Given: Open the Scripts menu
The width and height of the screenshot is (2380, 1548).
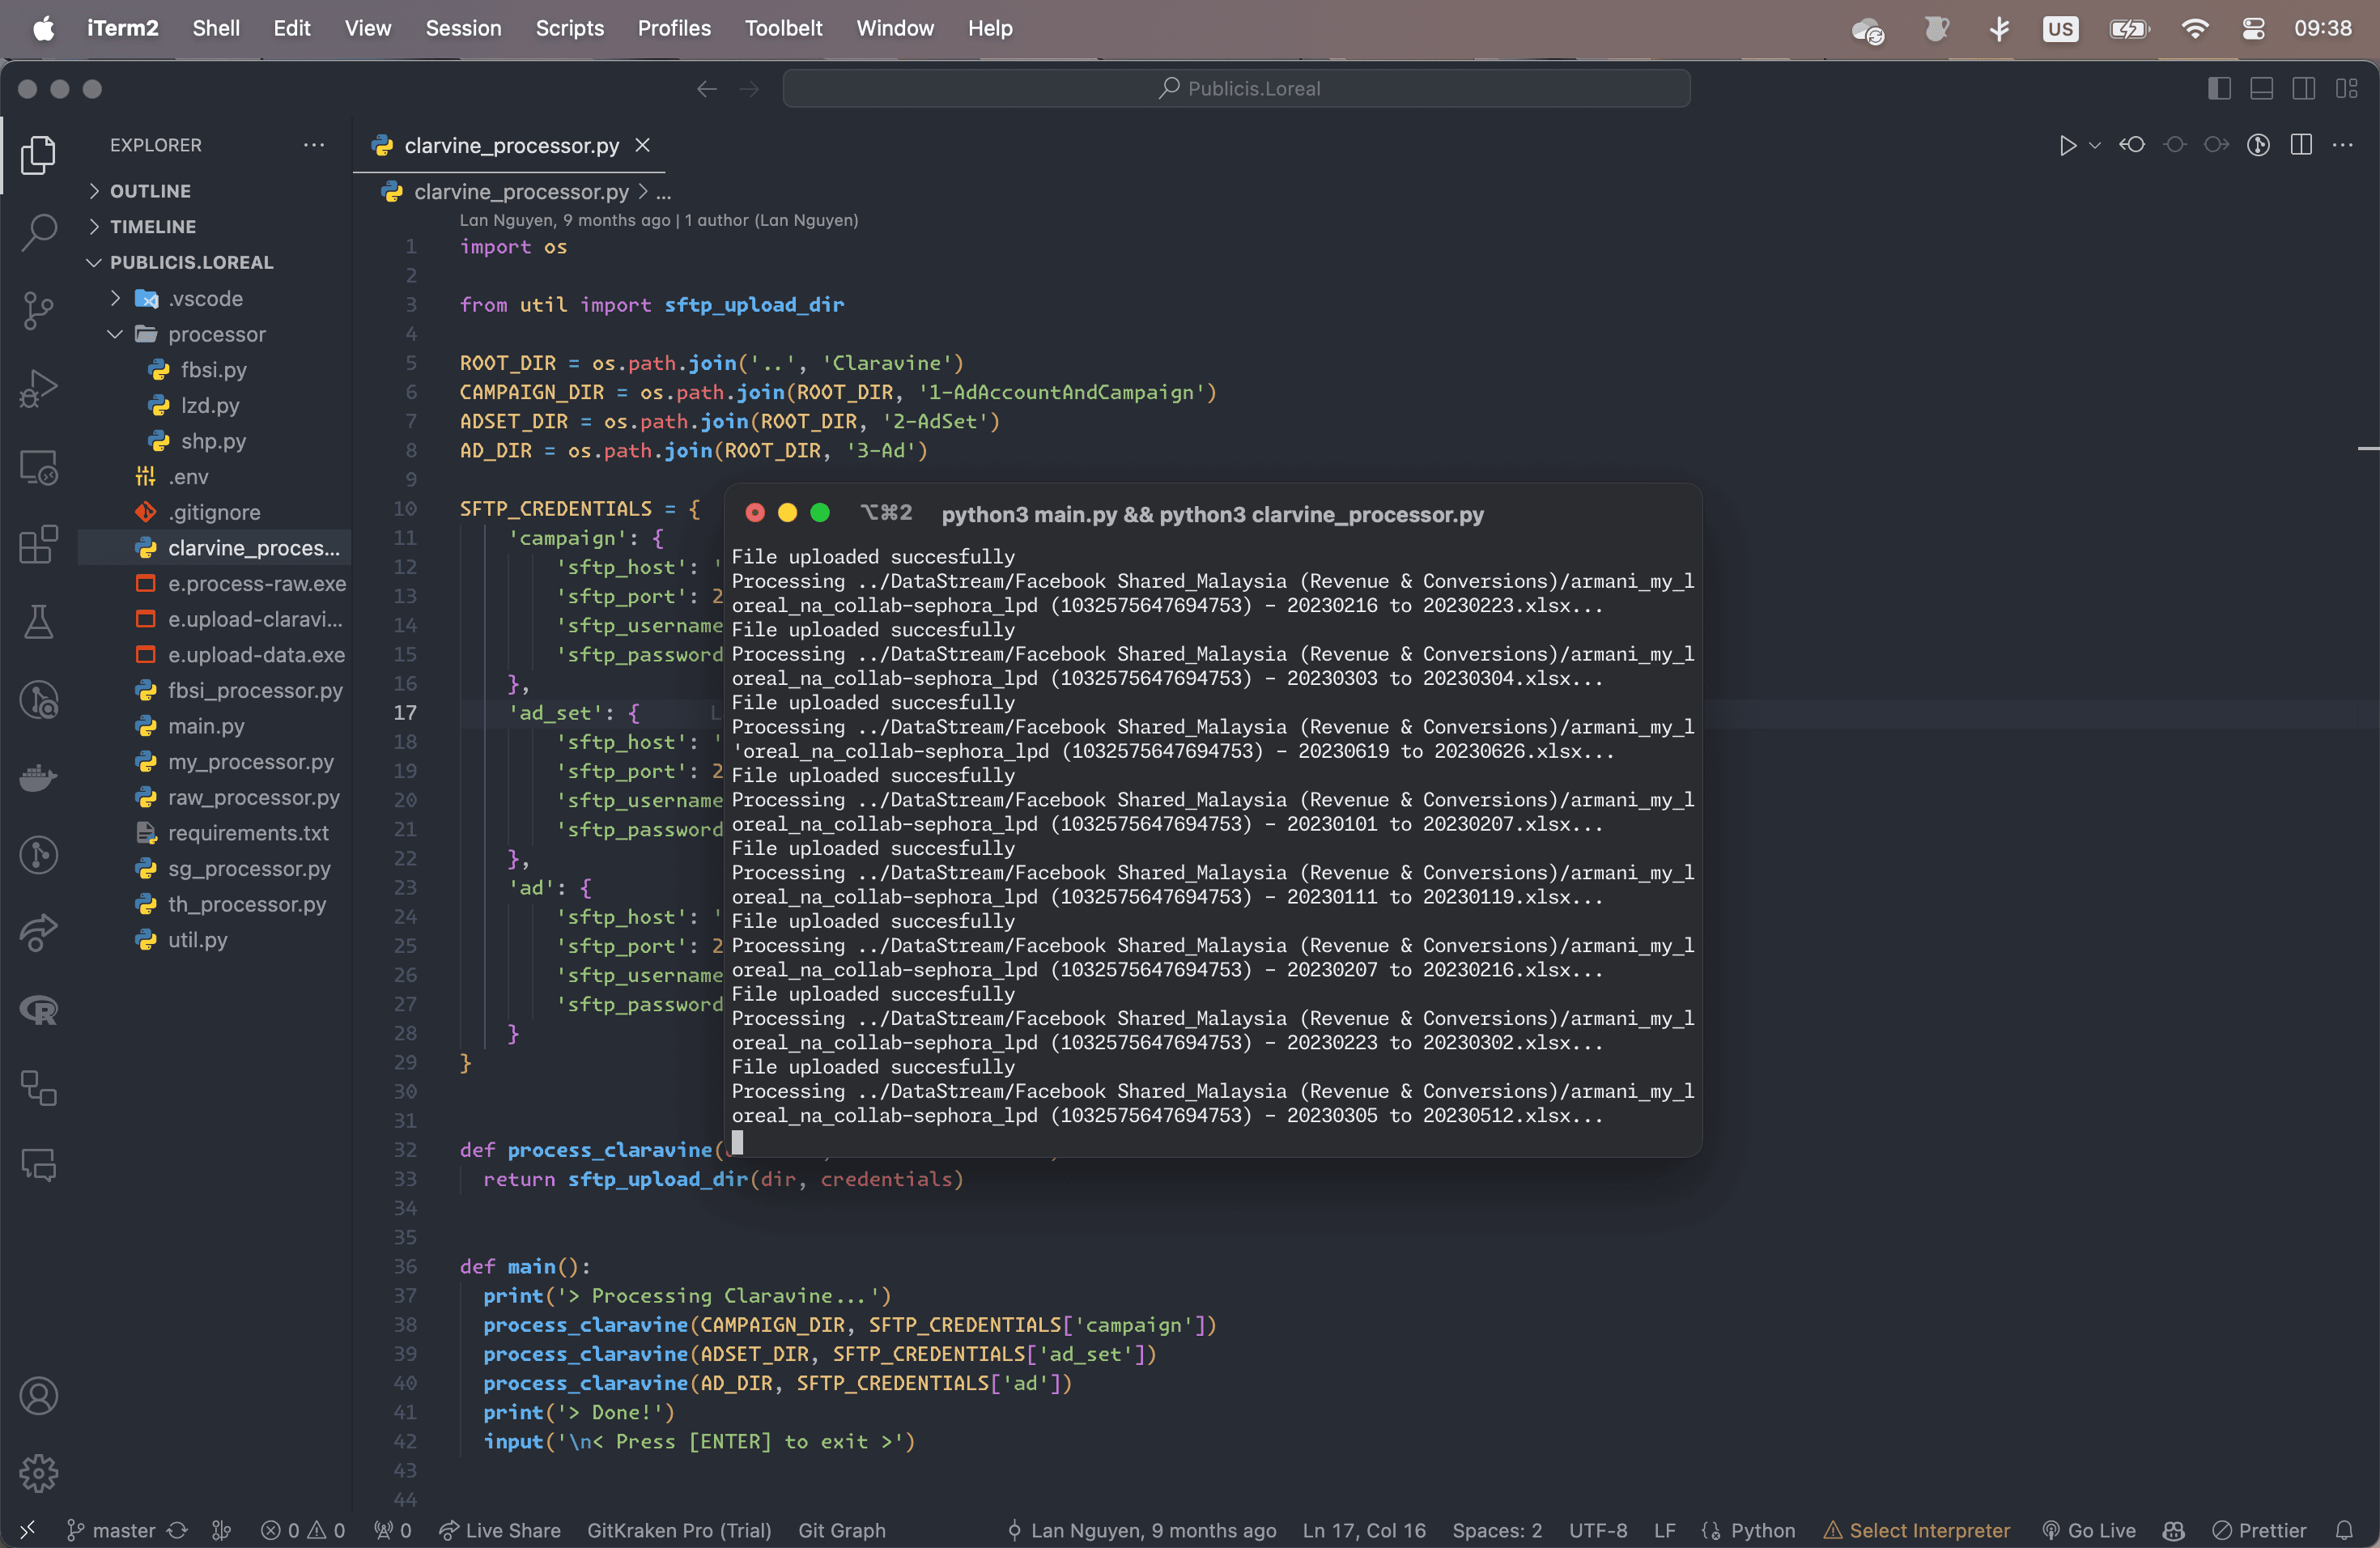Looking at the screenshot, I should [569, 28].
